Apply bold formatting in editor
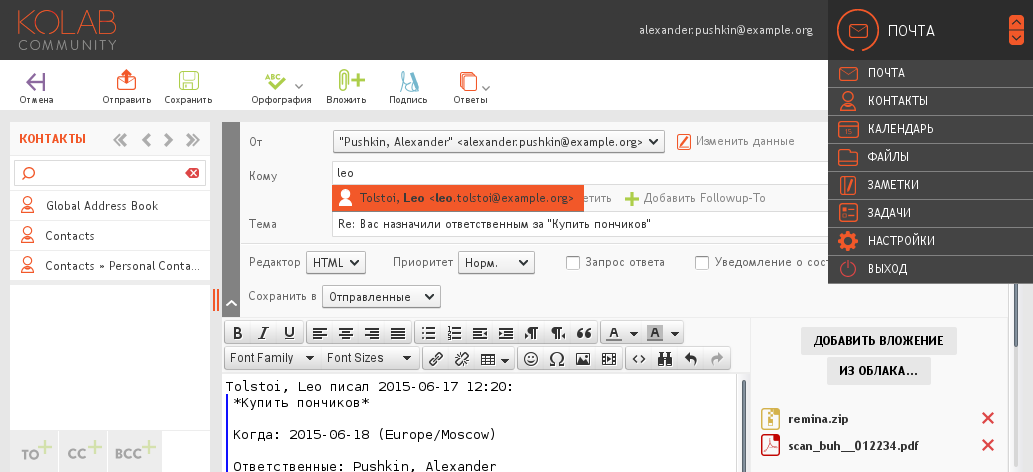 (238, 334)
